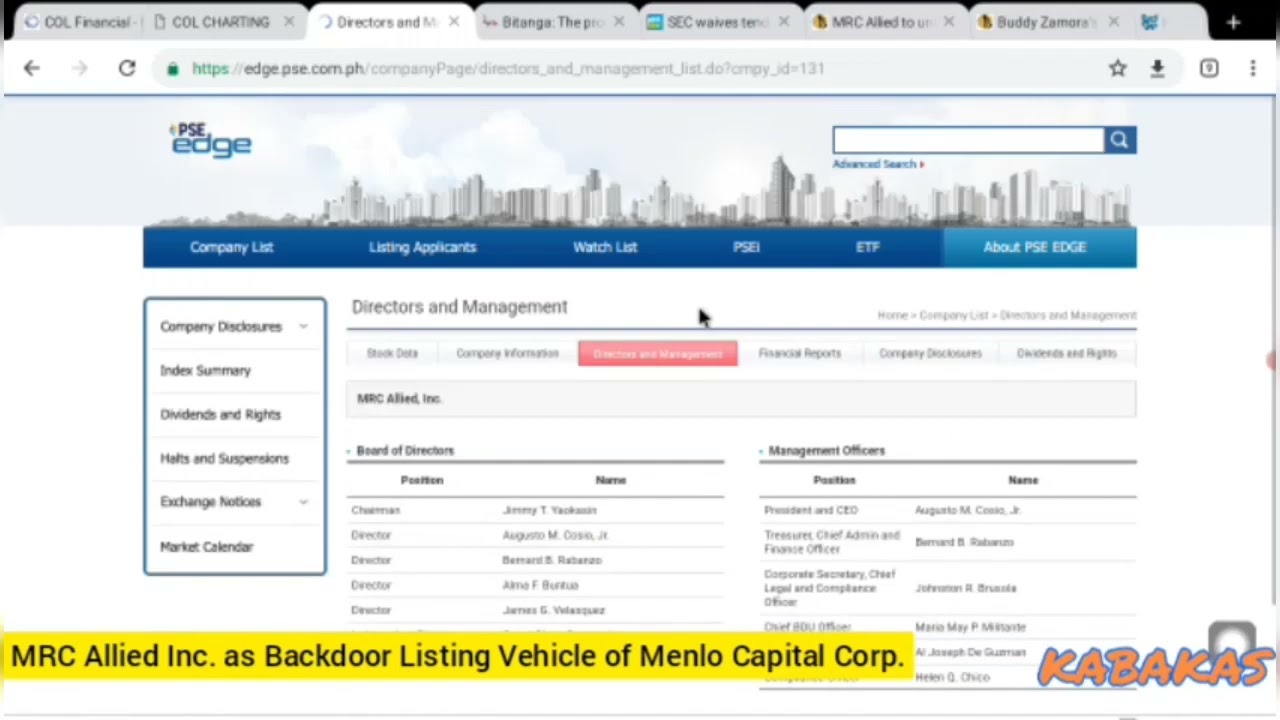Click the Home breadcrumb link

892,315
